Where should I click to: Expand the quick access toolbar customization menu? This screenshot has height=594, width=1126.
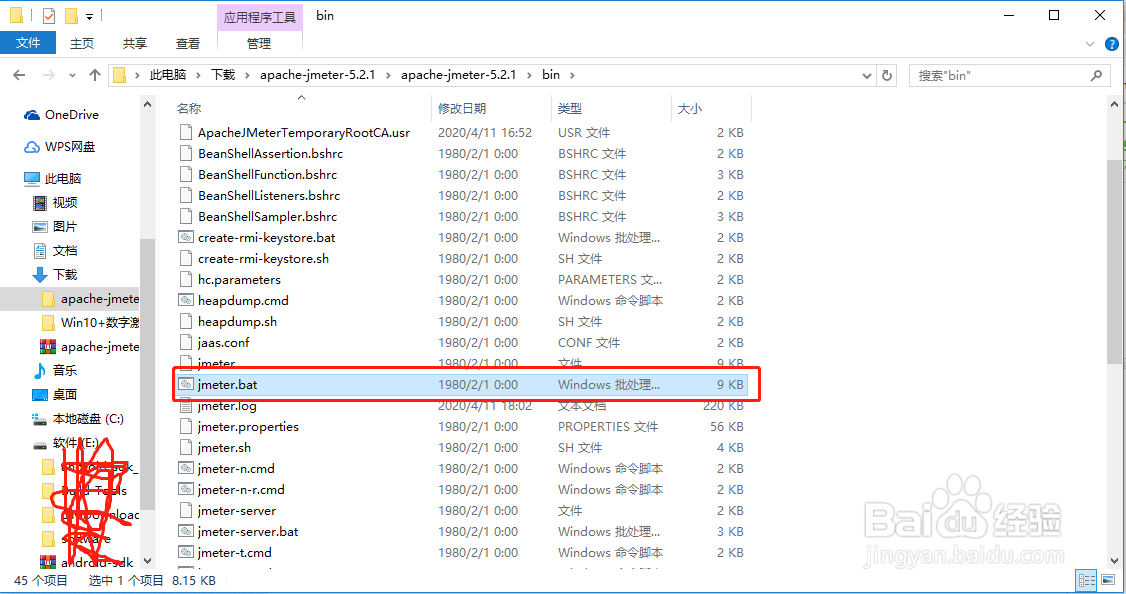pyautogui.click(x=88, y=15)
